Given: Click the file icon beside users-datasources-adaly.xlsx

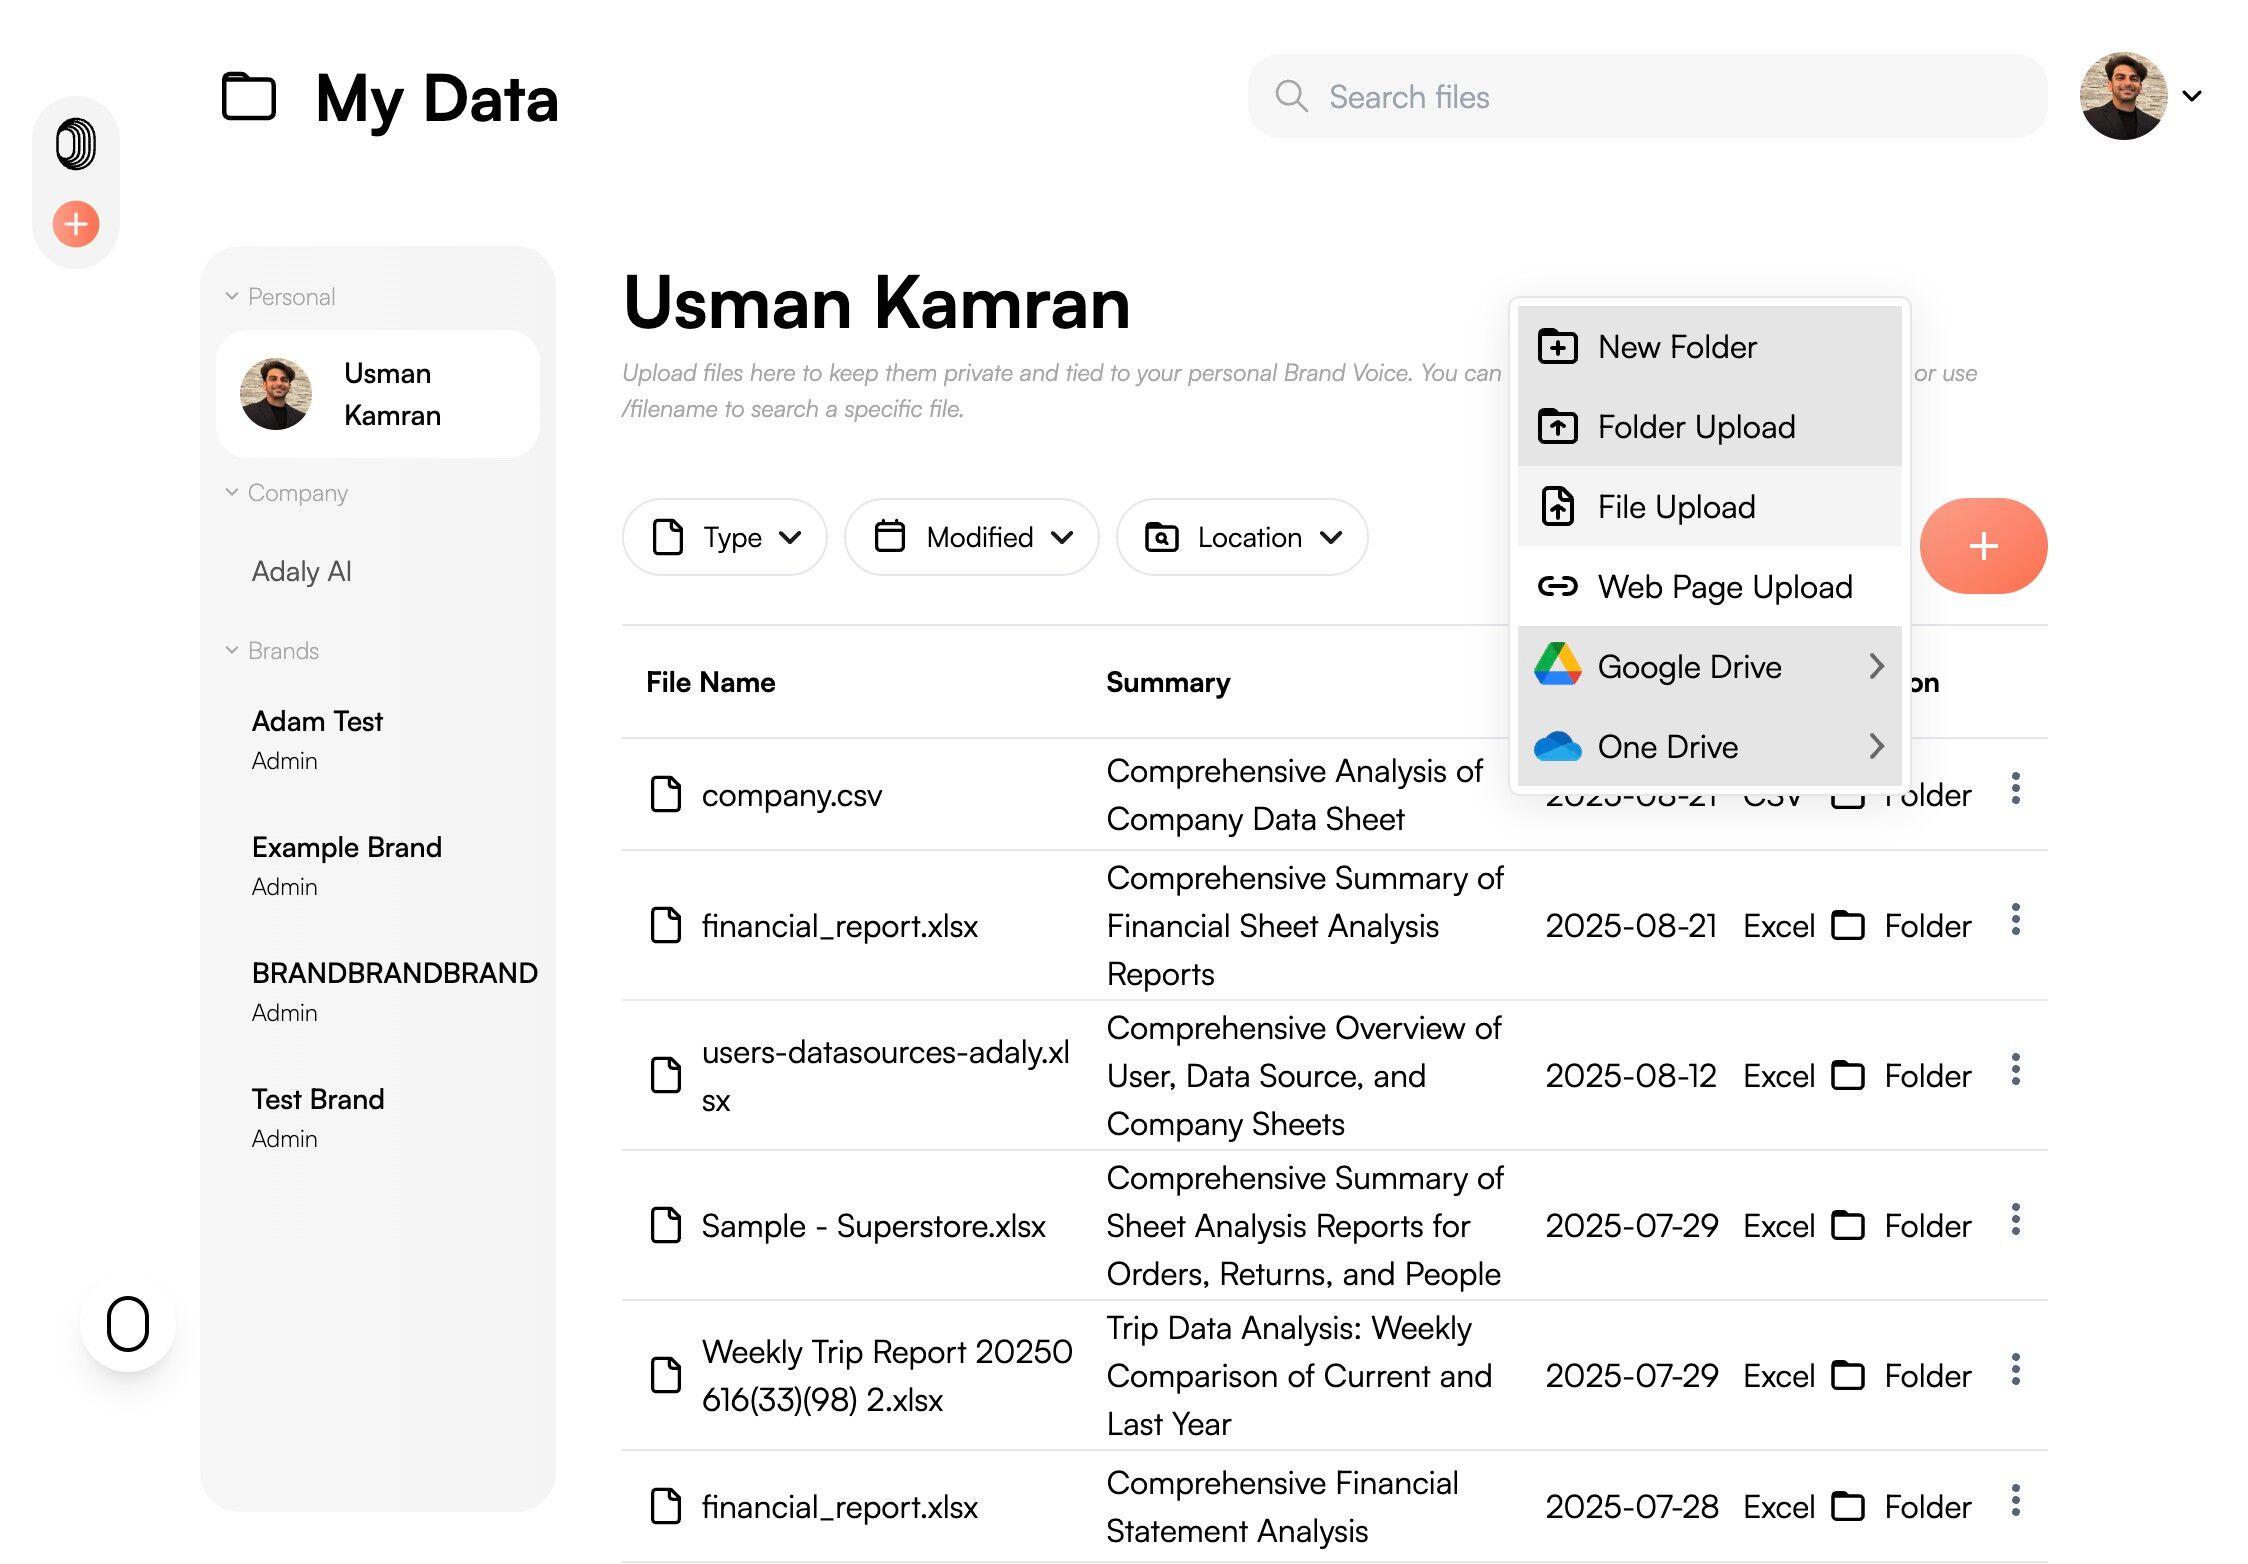Looking at the screenshot, I should tap(665, 1075).
